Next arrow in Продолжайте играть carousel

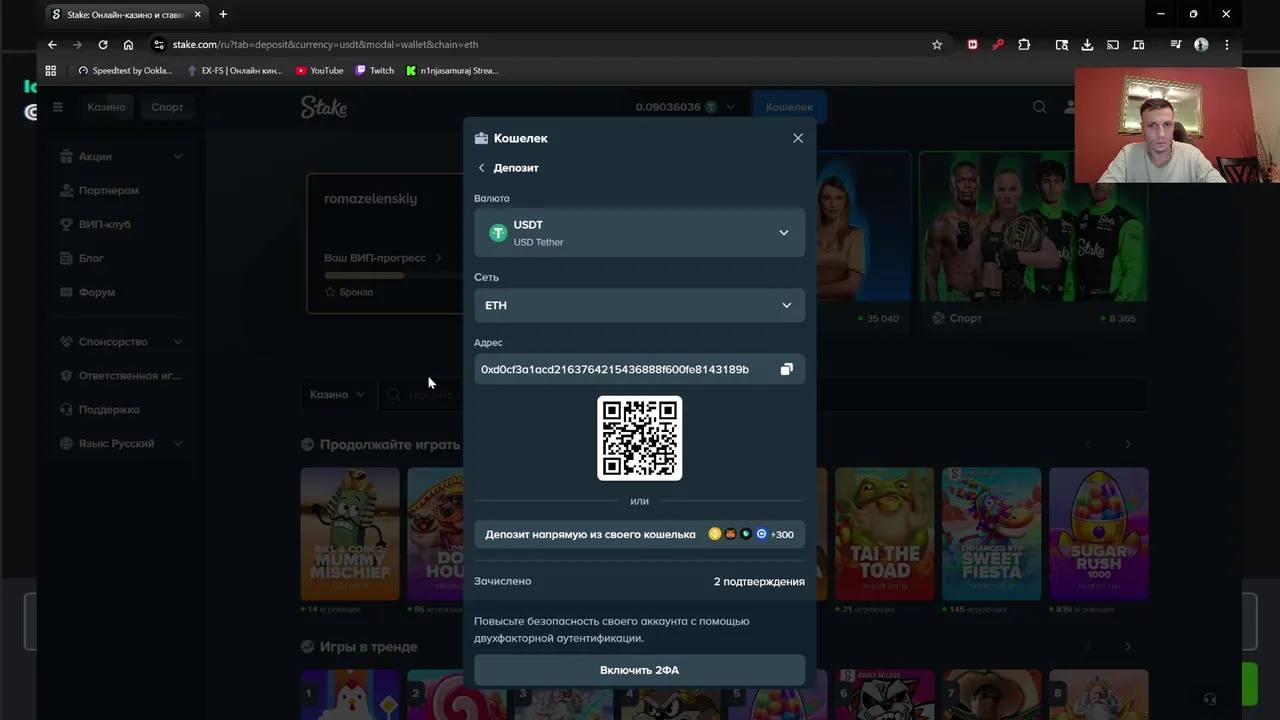[1128, 444]
